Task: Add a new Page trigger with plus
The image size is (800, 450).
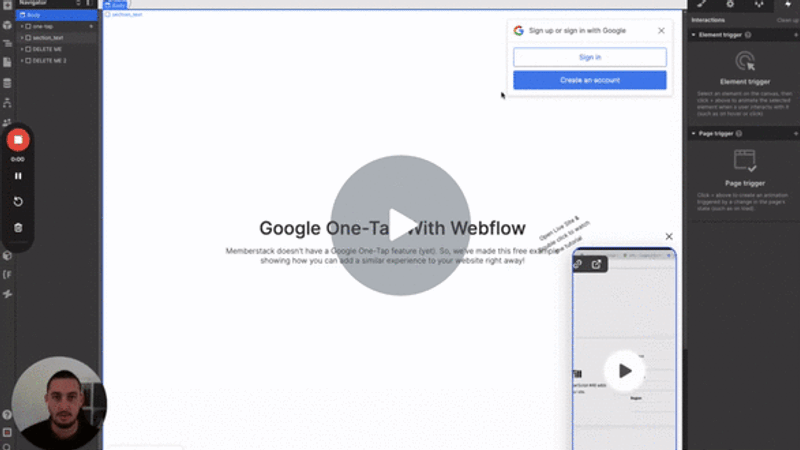Action: click(x=796, y=133)
